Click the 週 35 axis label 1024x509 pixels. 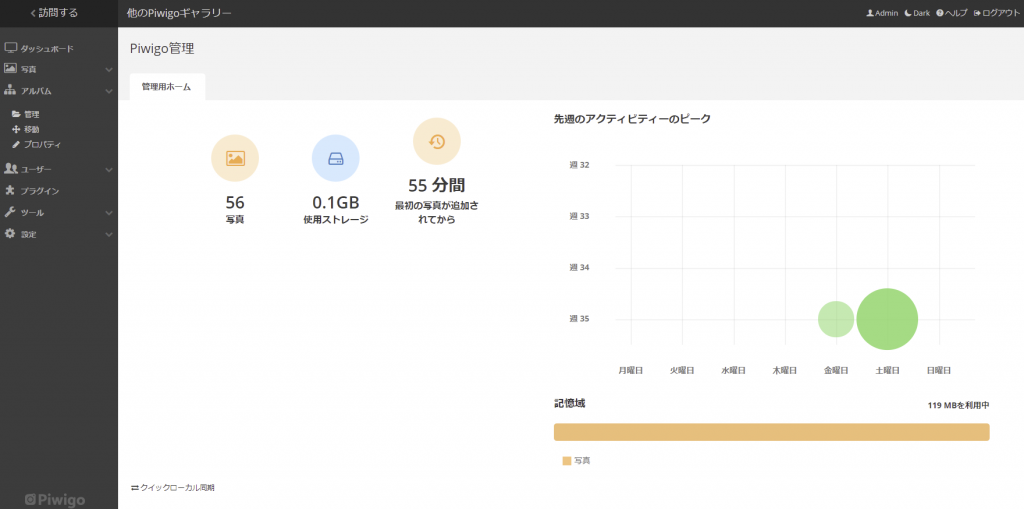[579, 319]
